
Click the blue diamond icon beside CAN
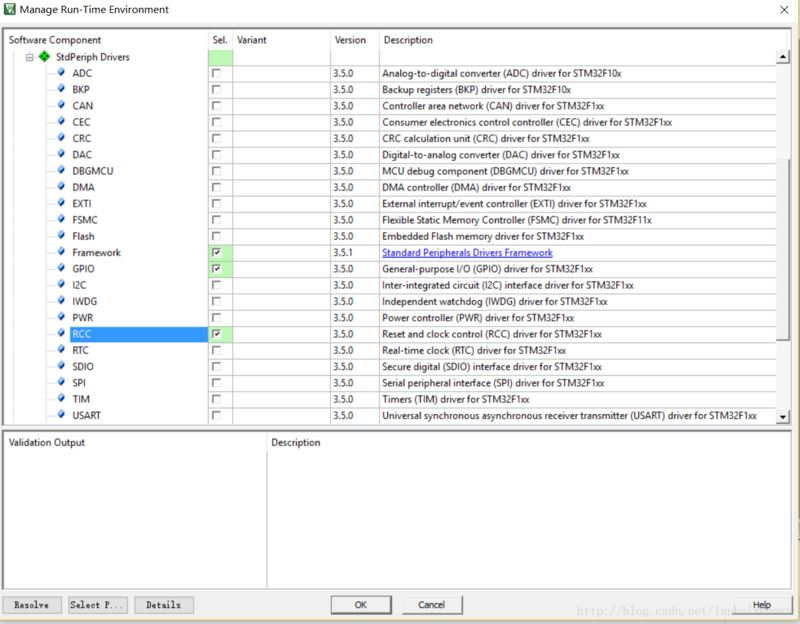[x=61, y=105]
